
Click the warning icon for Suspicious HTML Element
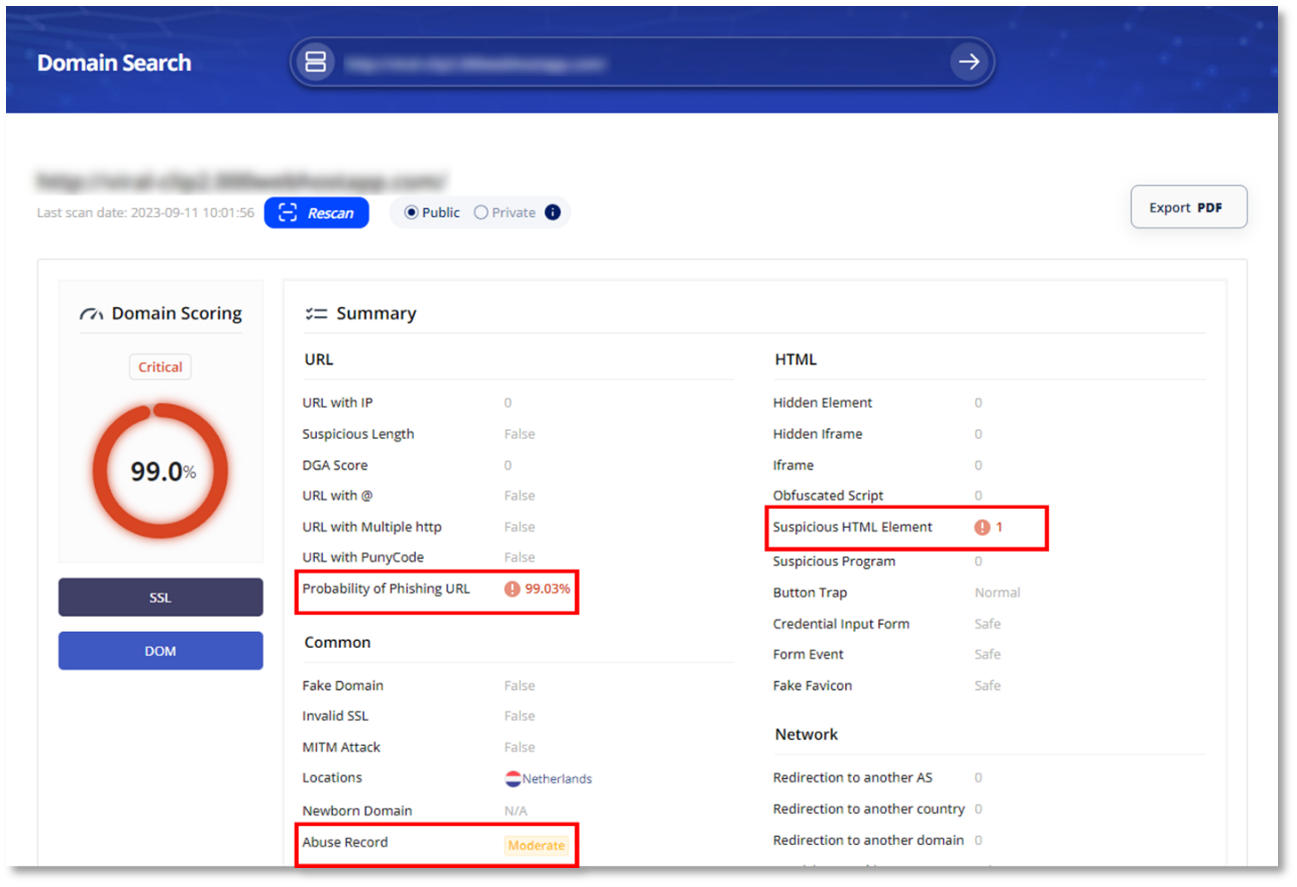(982, 527)
